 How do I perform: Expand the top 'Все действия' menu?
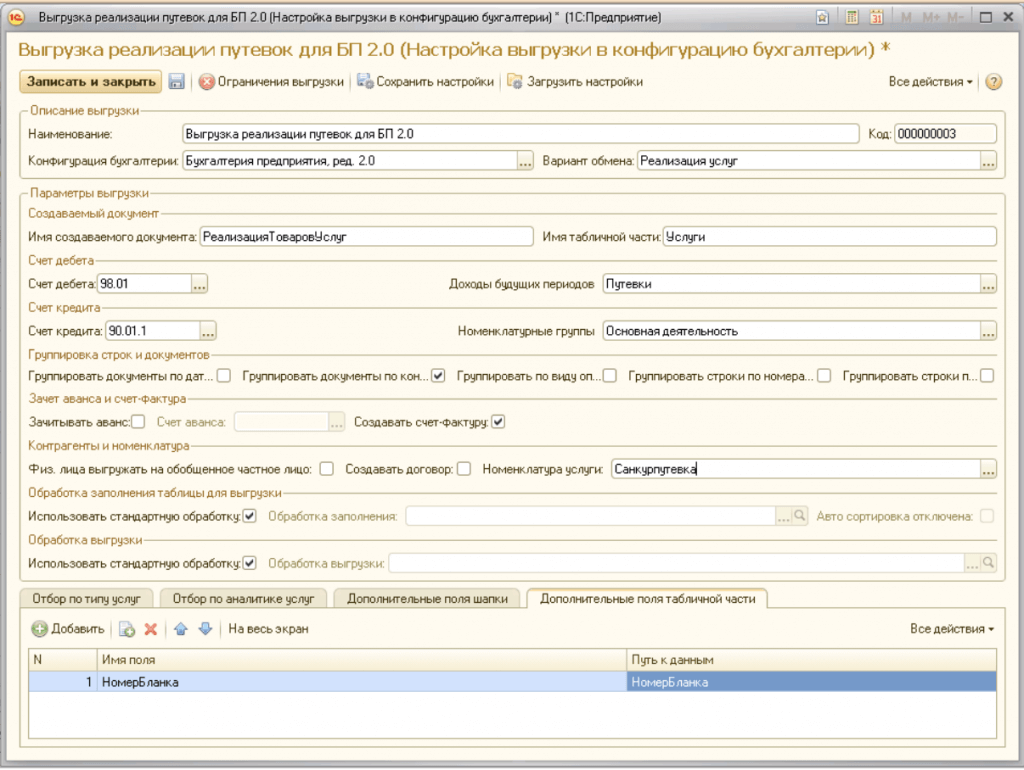click(x=930, y=82)
